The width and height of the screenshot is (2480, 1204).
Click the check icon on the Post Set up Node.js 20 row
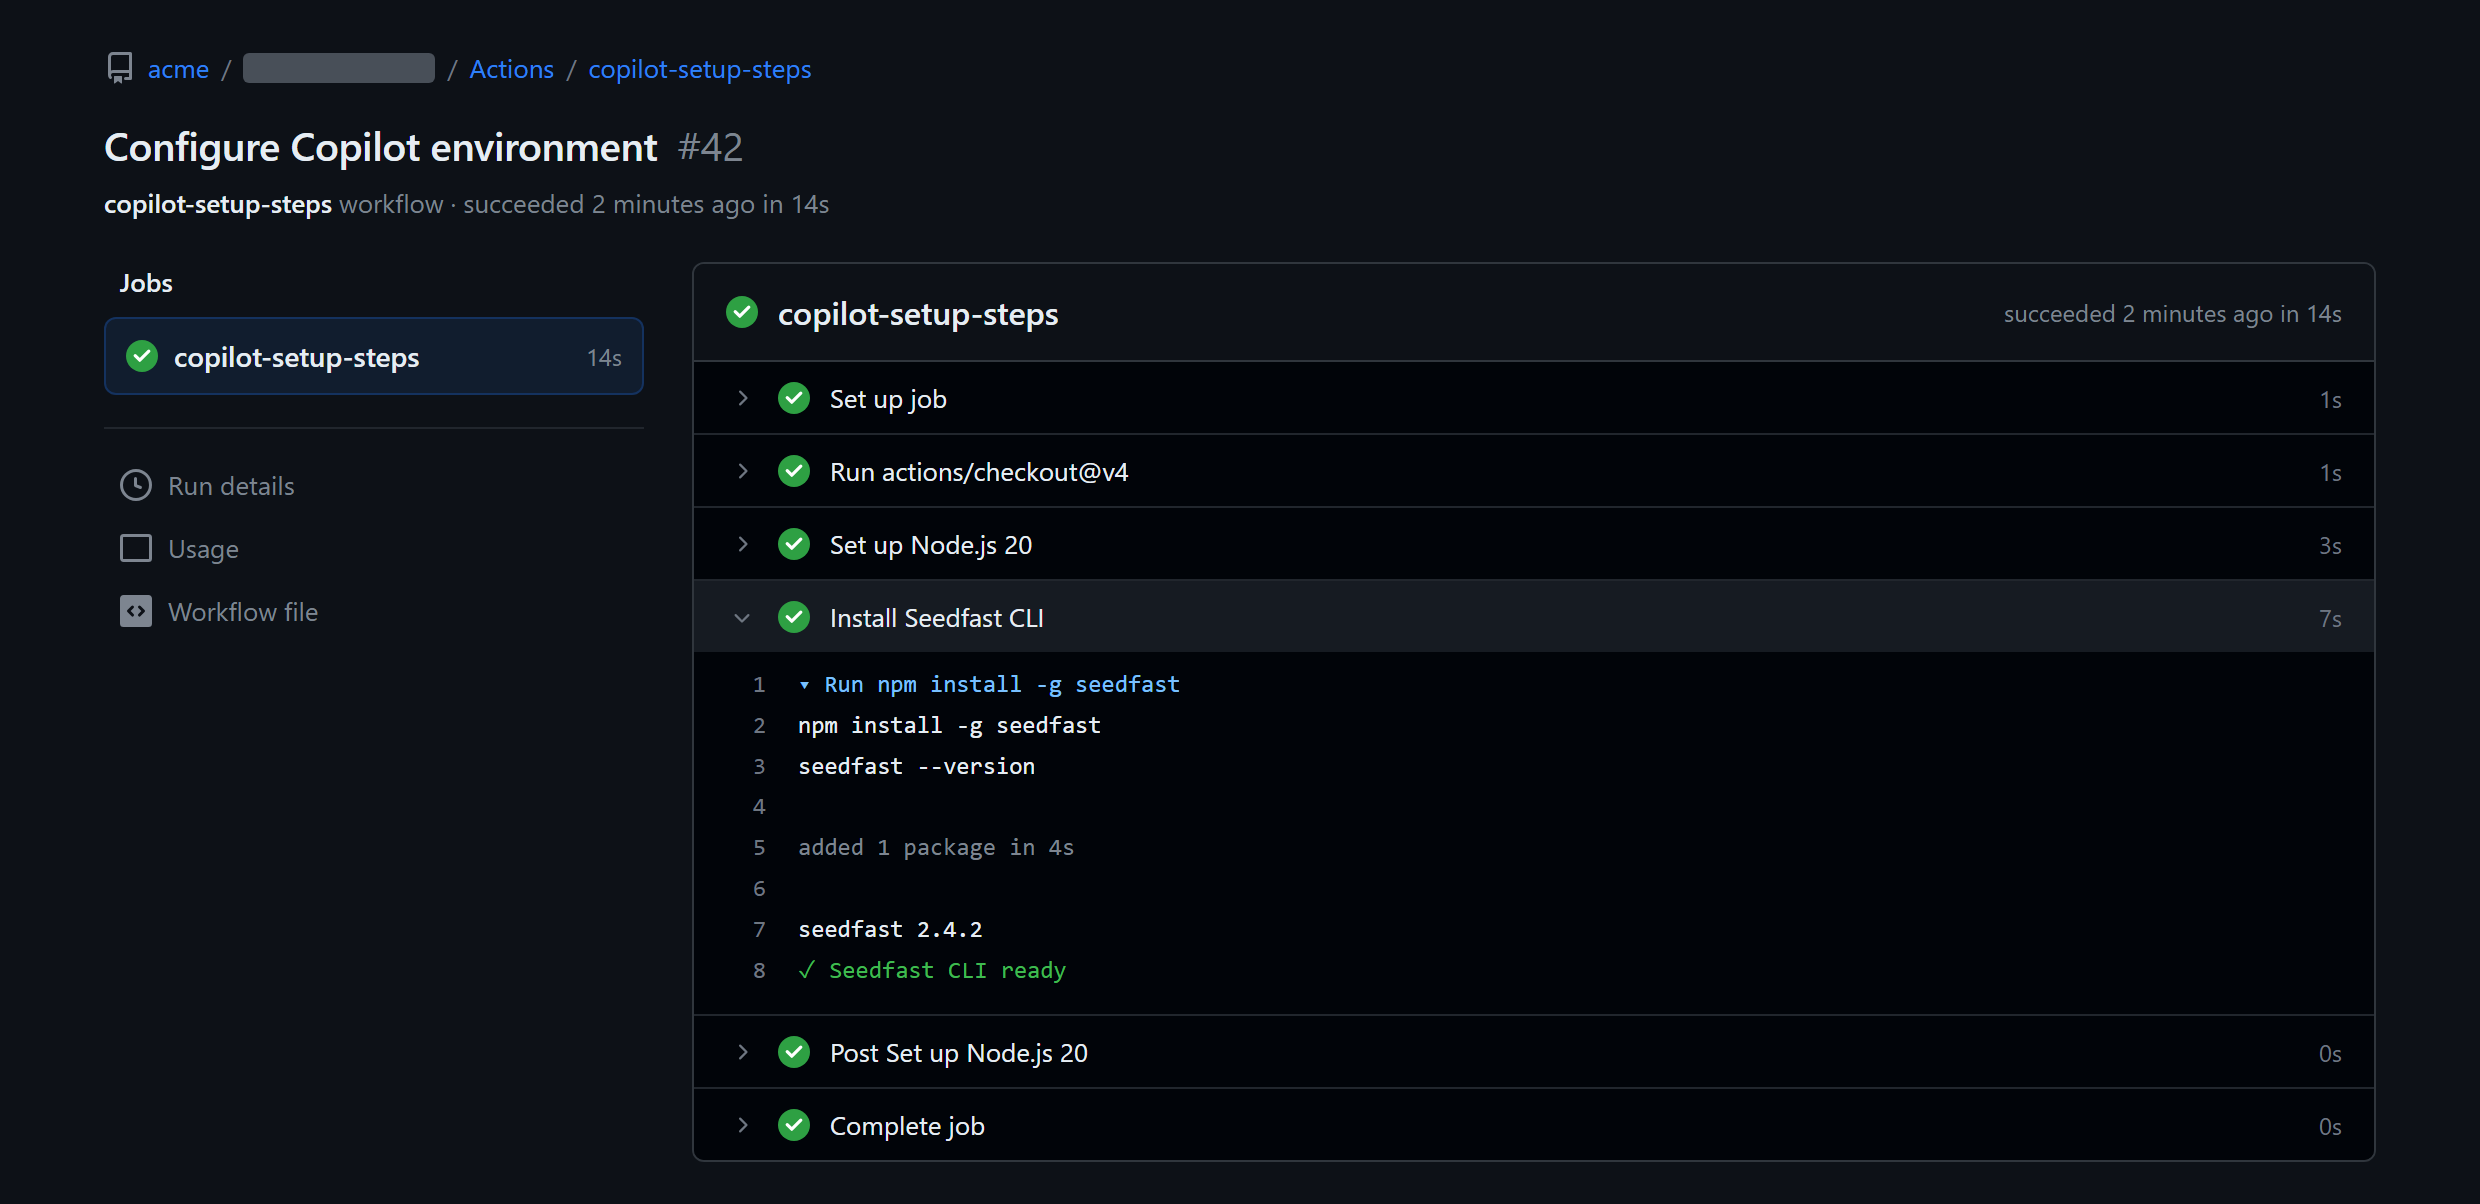[794, 1052]
